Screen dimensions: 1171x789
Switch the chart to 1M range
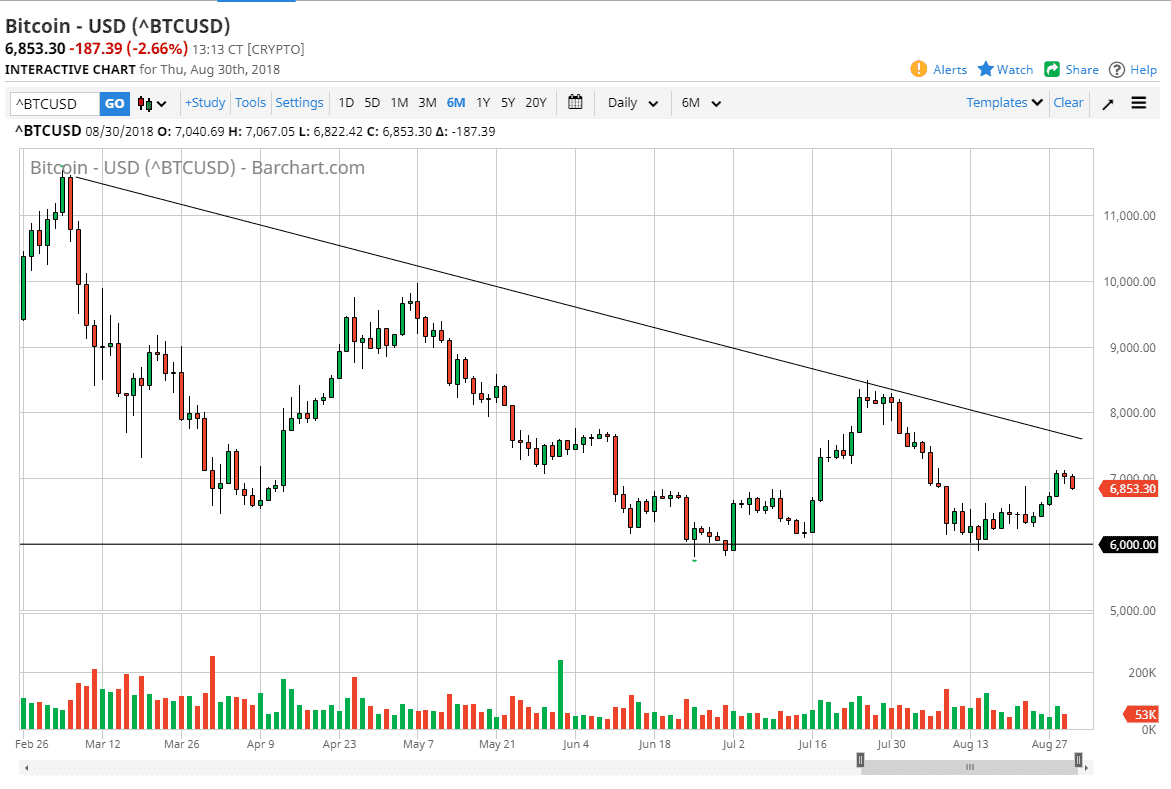(400, 103)
